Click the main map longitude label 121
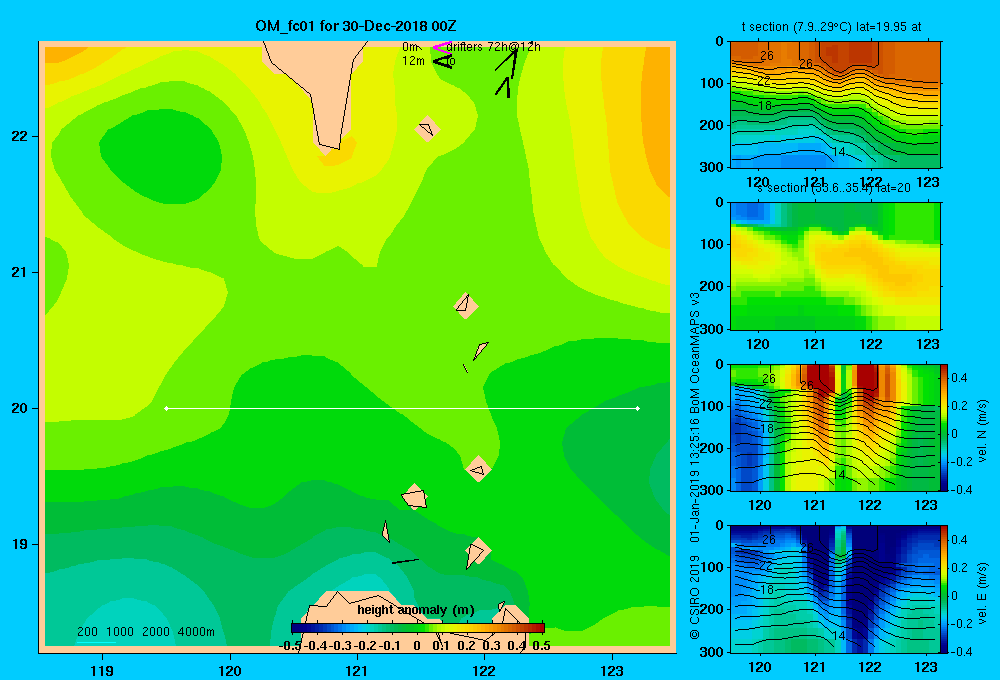1000x680 pixels. 357,670
